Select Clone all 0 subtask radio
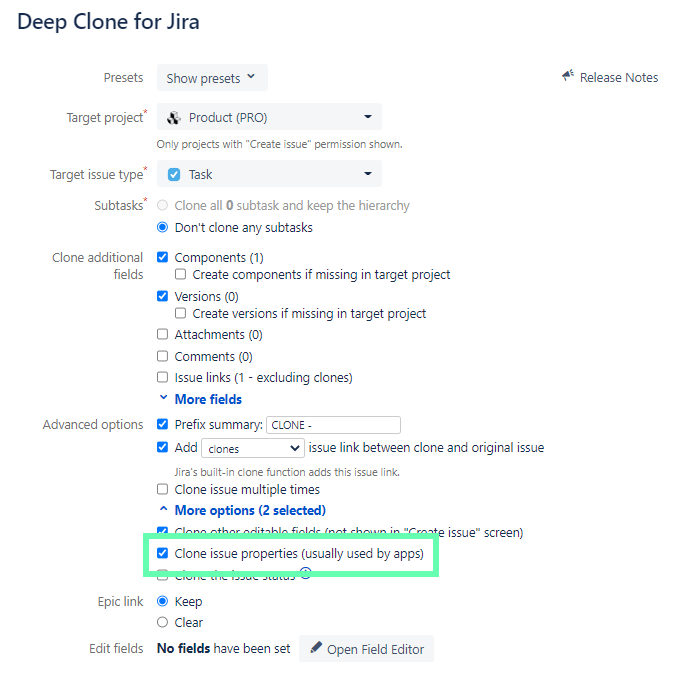This screenshot has height=674, width=674. point(162,205)
